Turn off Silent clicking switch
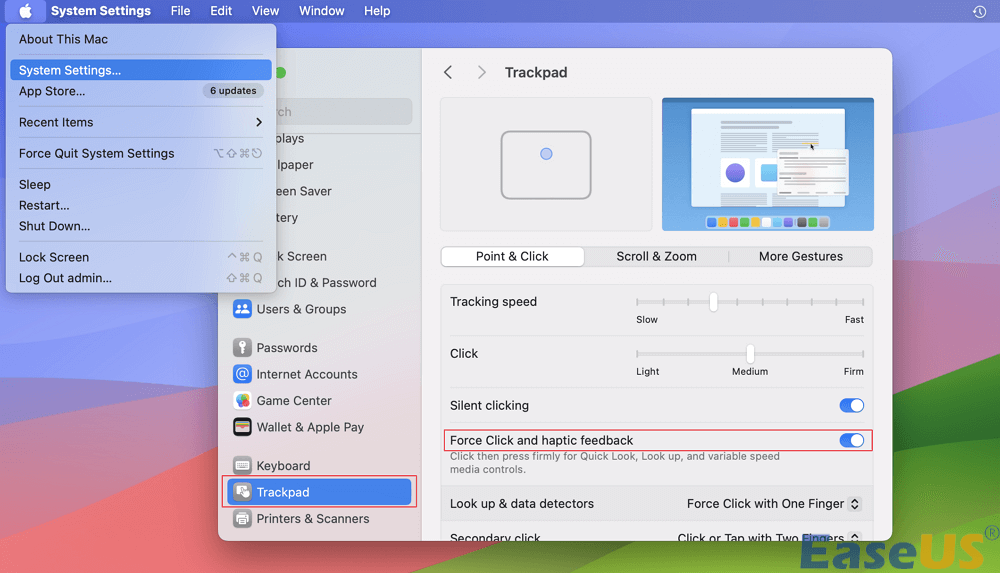This screenshot has width=1000, height=573. coord(851,405)
